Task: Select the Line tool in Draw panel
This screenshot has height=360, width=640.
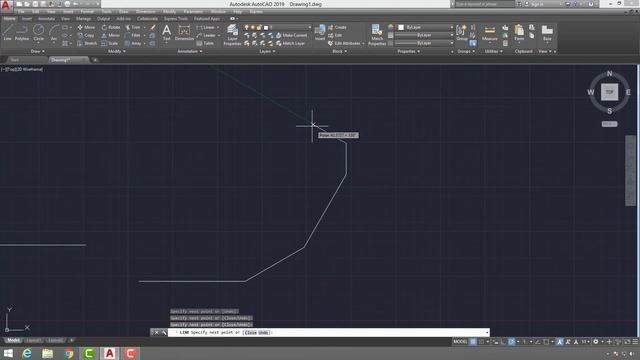Action: pos(7,32)
